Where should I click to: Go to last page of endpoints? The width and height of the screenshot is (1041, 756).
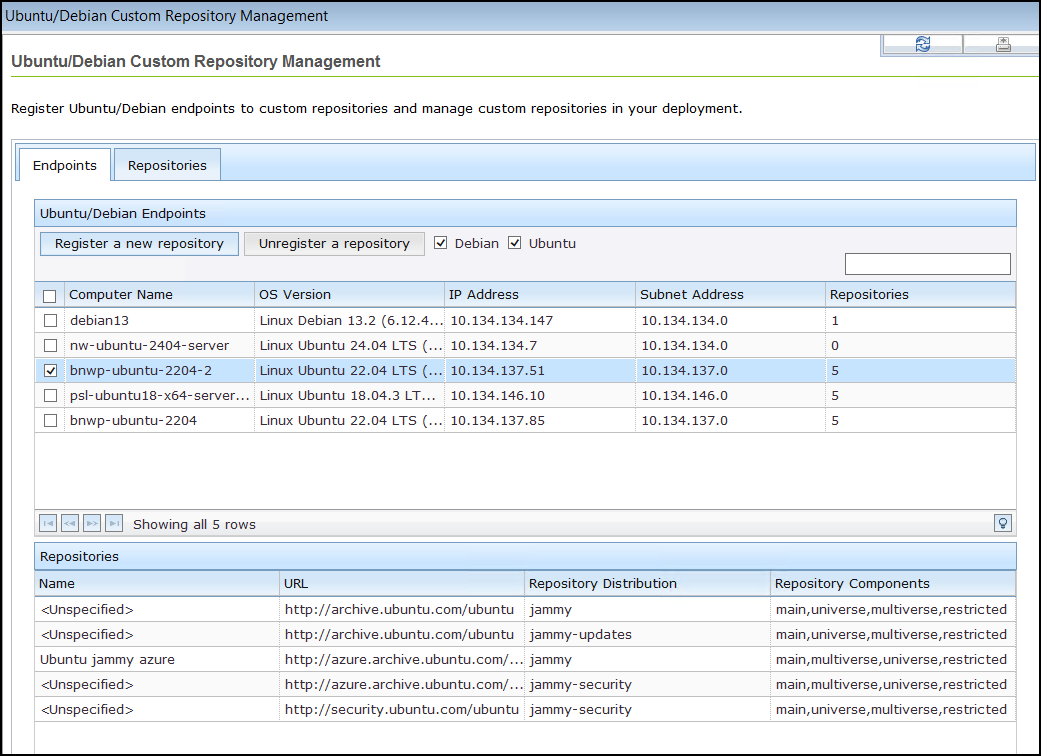[114, 524]
